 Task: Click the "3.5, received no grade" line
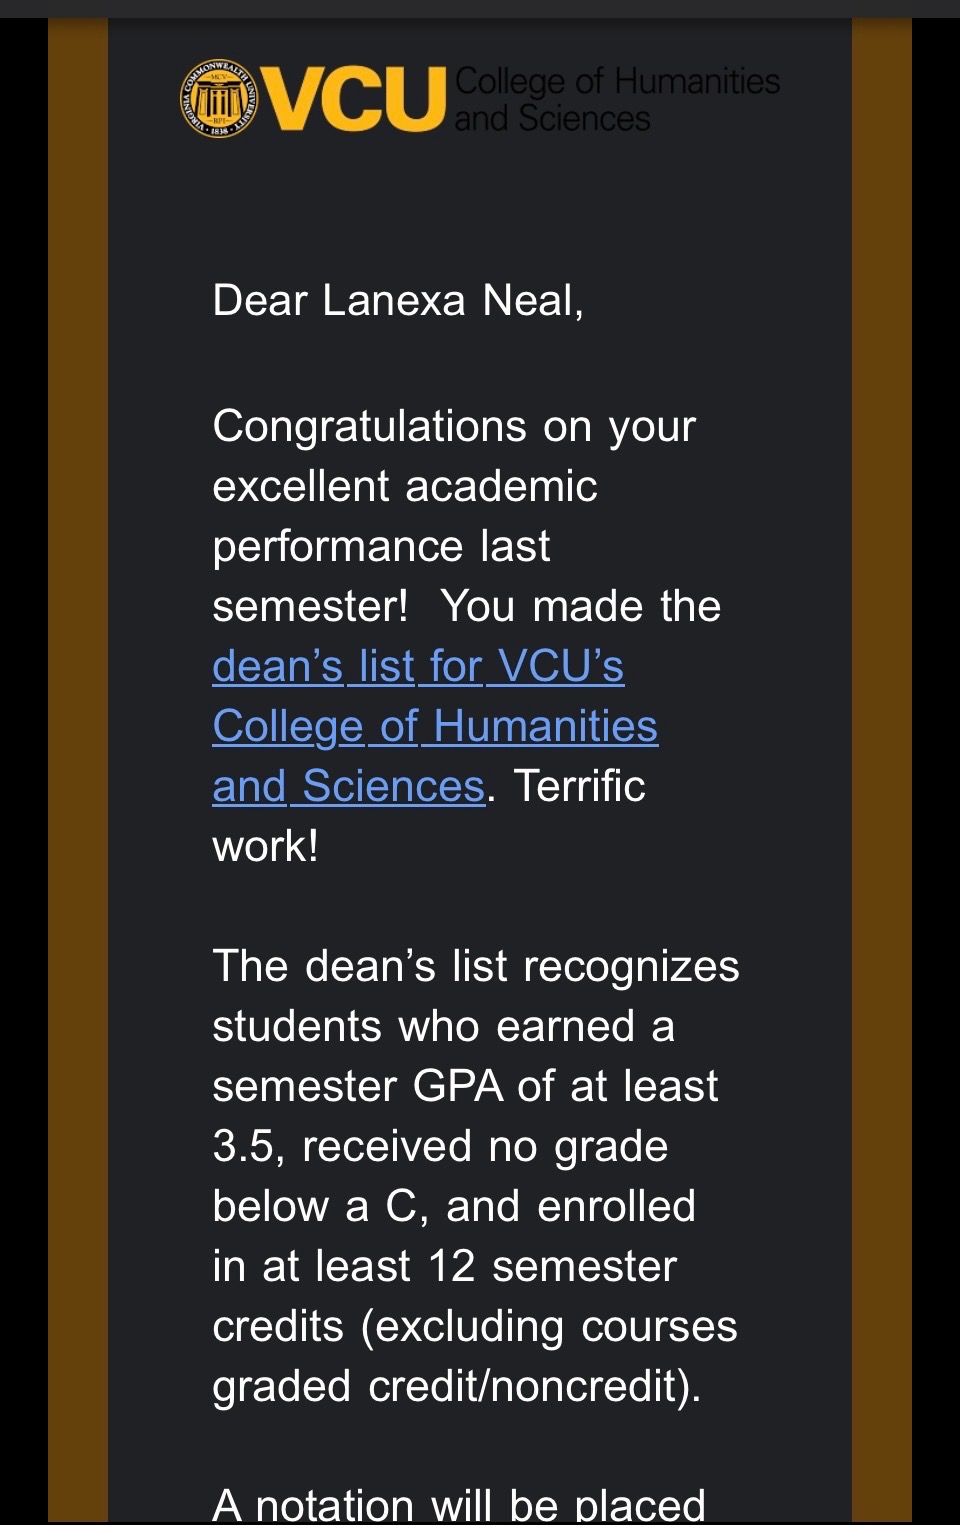click(440, 1147)
